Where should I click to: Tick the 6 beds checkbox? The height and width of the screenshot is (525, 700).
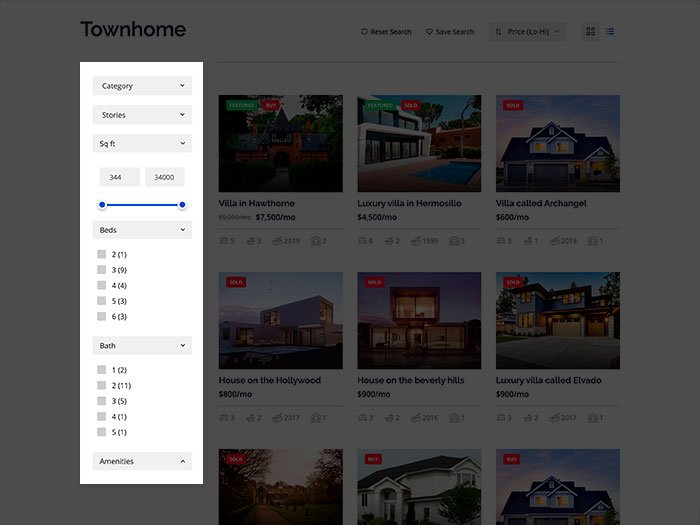tap(102, 317)
